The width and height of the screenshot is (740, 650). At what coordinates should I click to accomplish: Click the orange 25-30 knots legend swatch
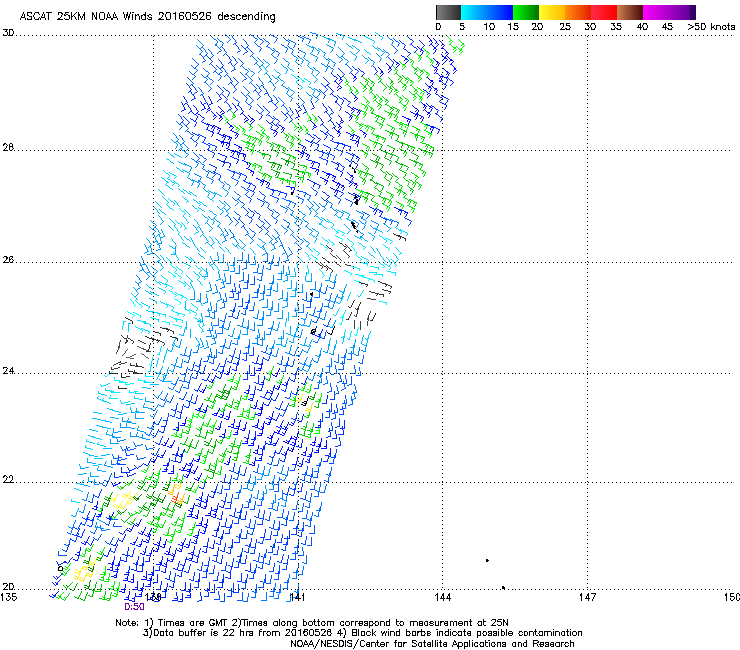click(578, 12)
